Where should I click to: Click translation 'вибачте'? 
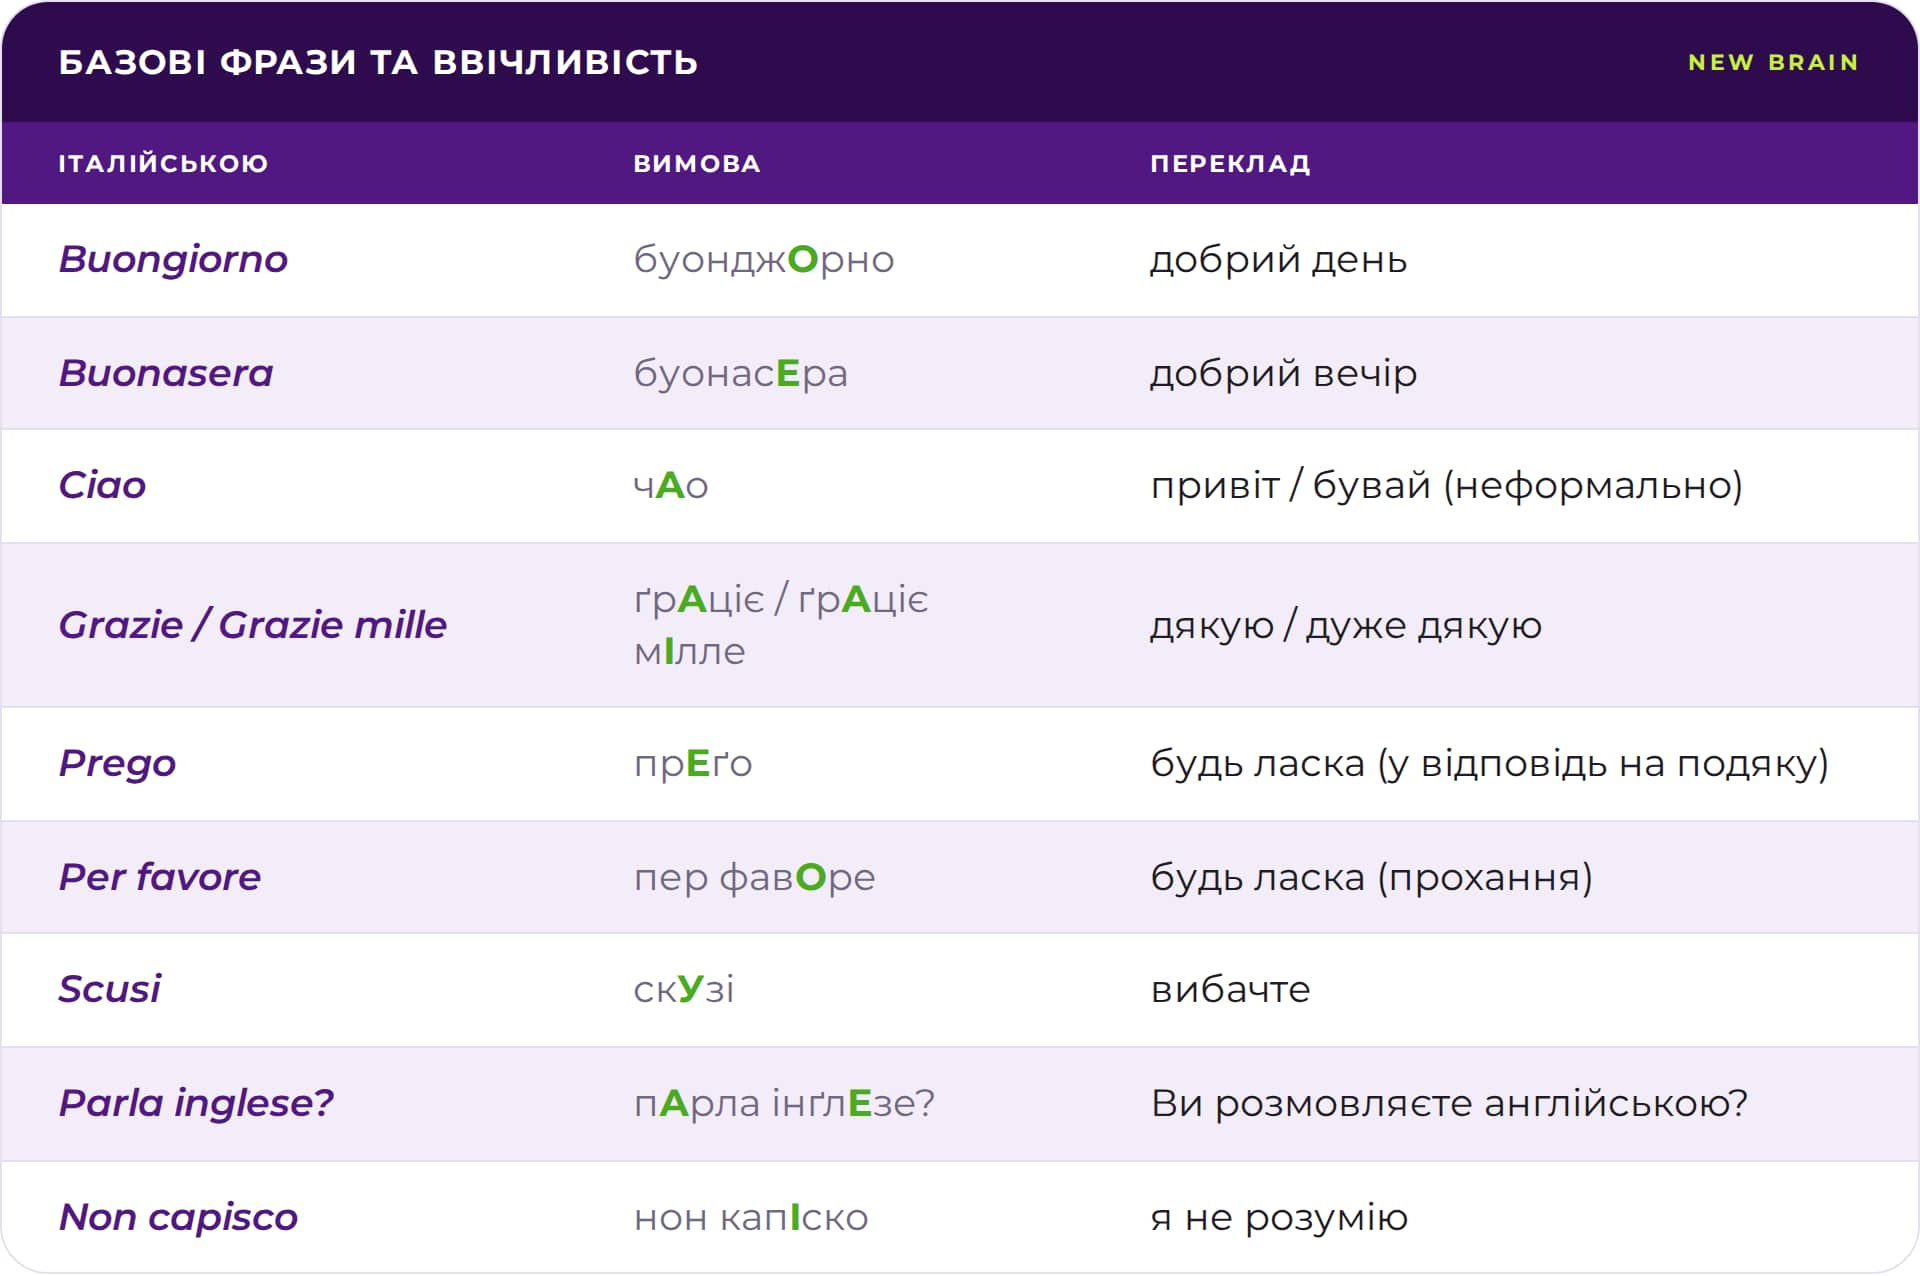click(1231, 990)
